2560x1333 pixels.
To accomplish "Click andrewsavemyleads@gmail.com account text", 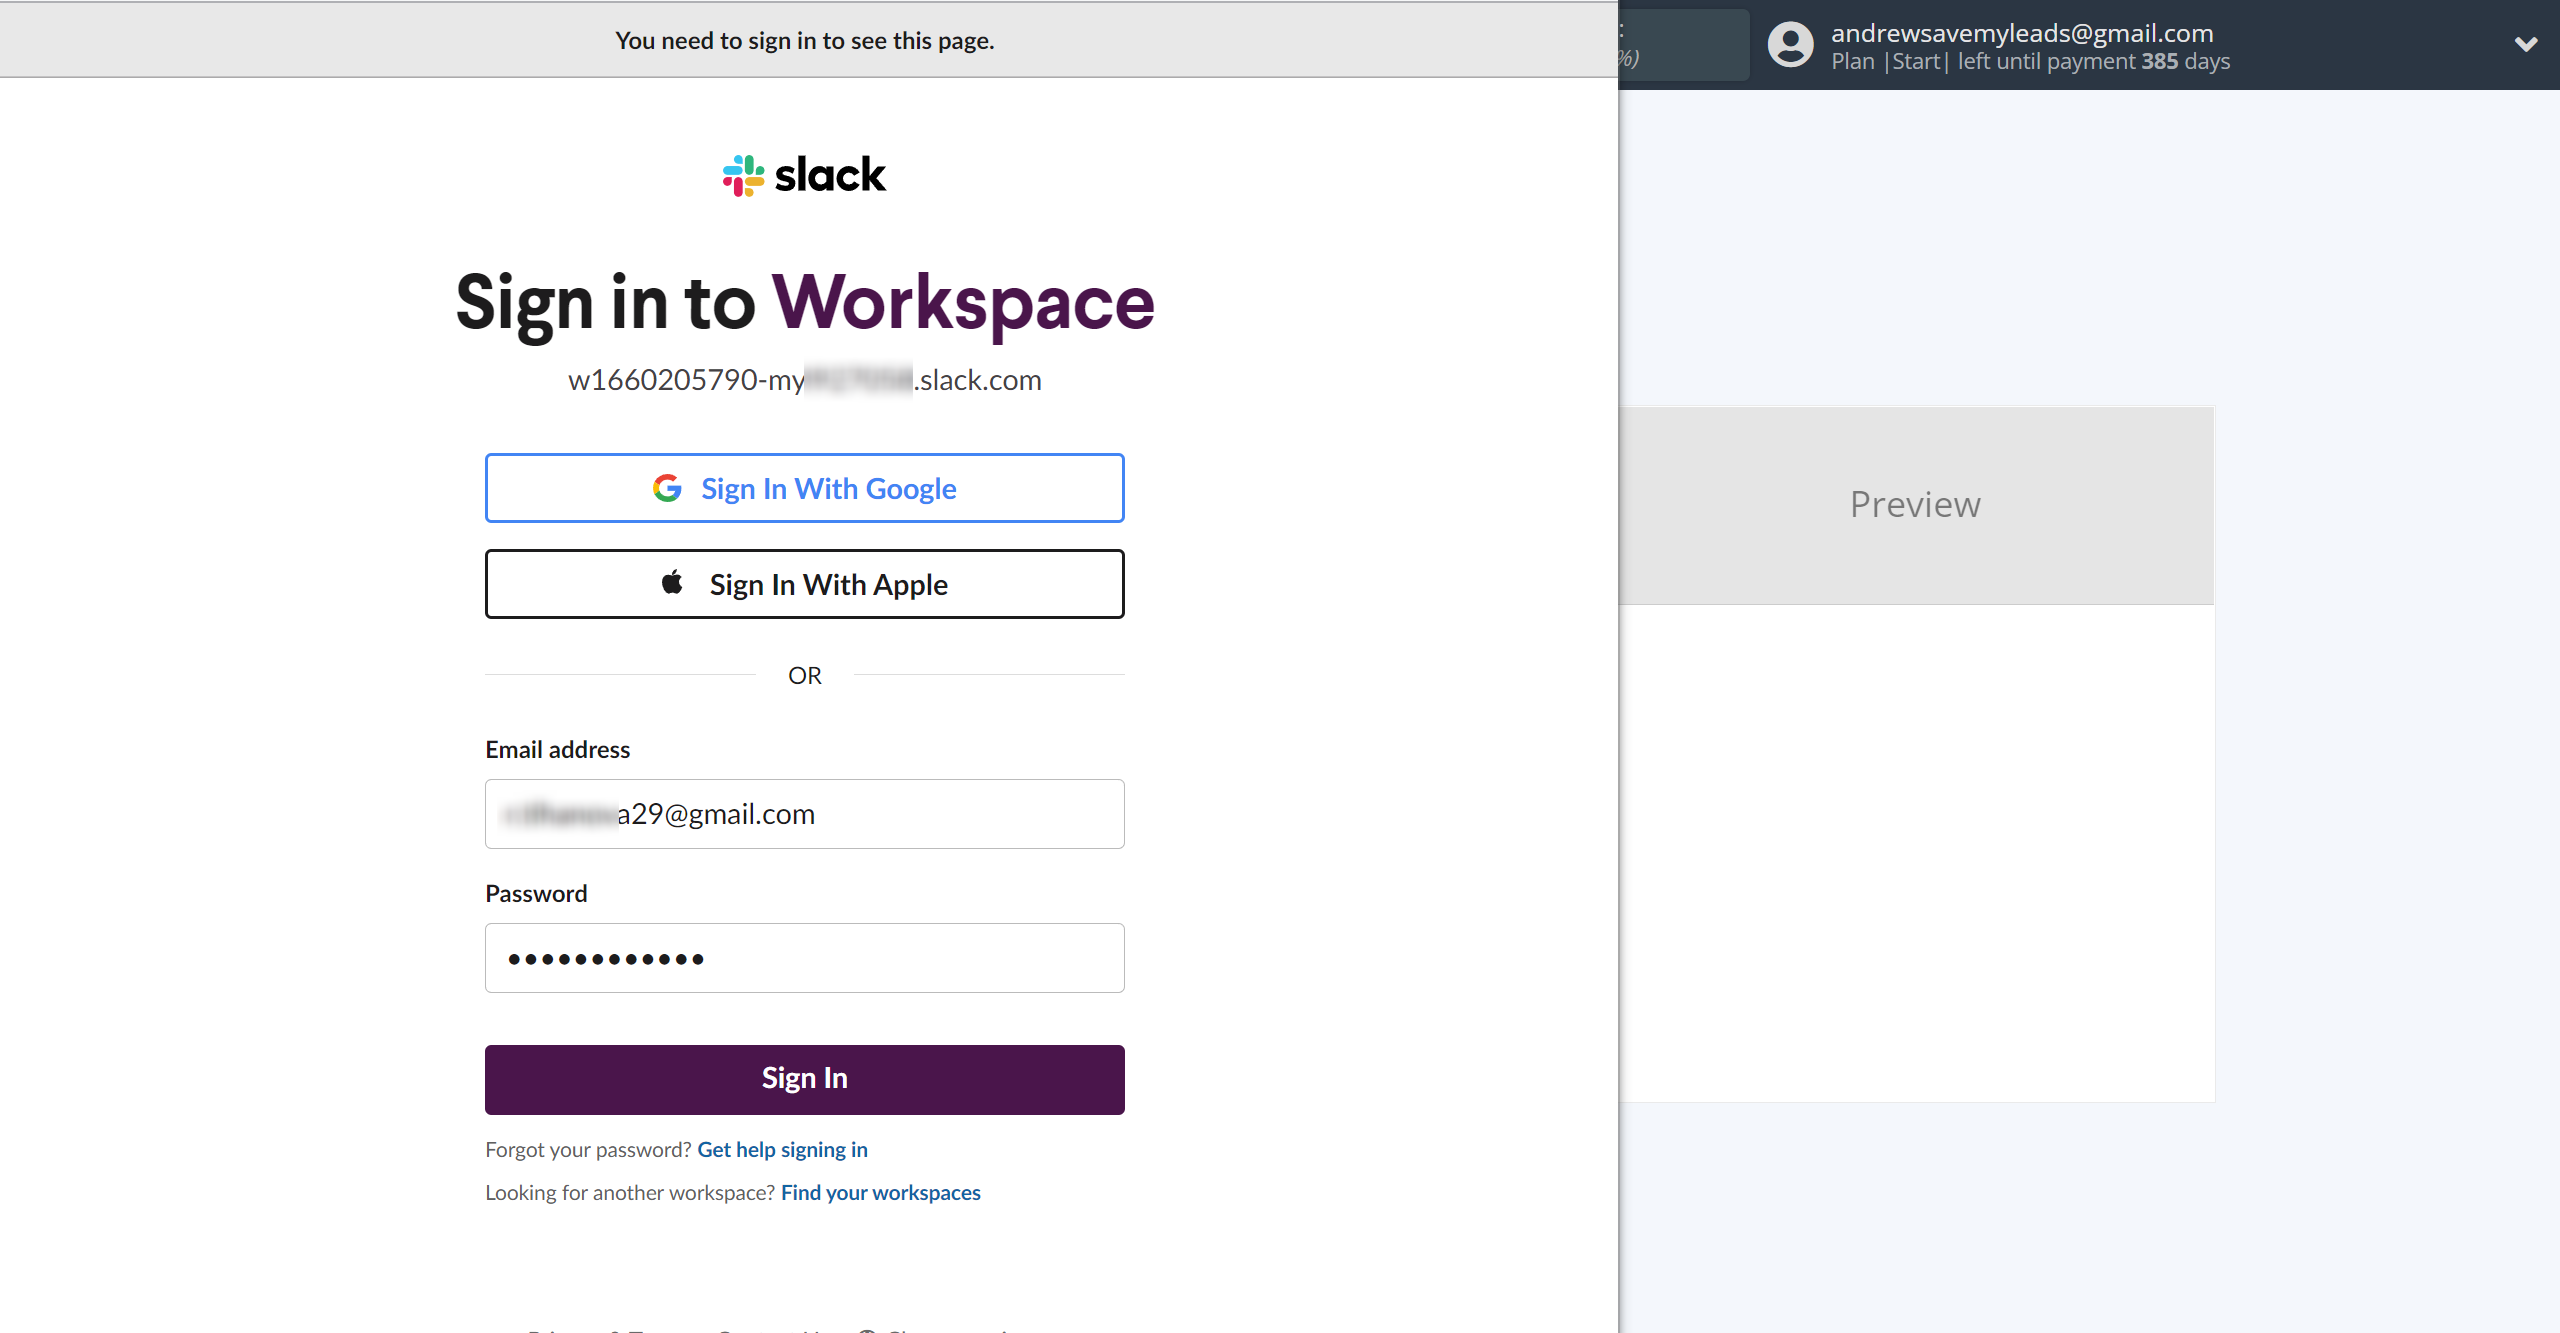I will (2022, 33).
